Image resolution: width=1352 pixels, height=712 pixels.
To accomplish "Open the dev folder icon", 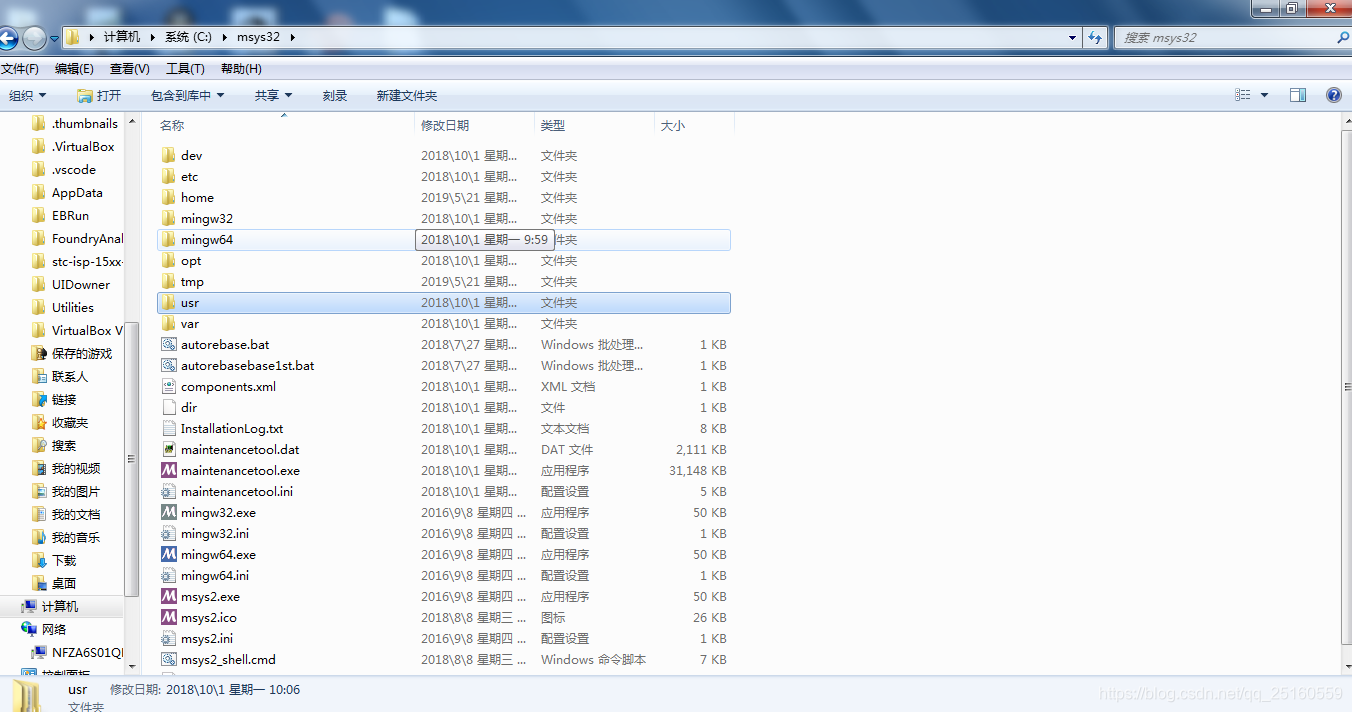I will pyautogui.click(x=169, y=155).
